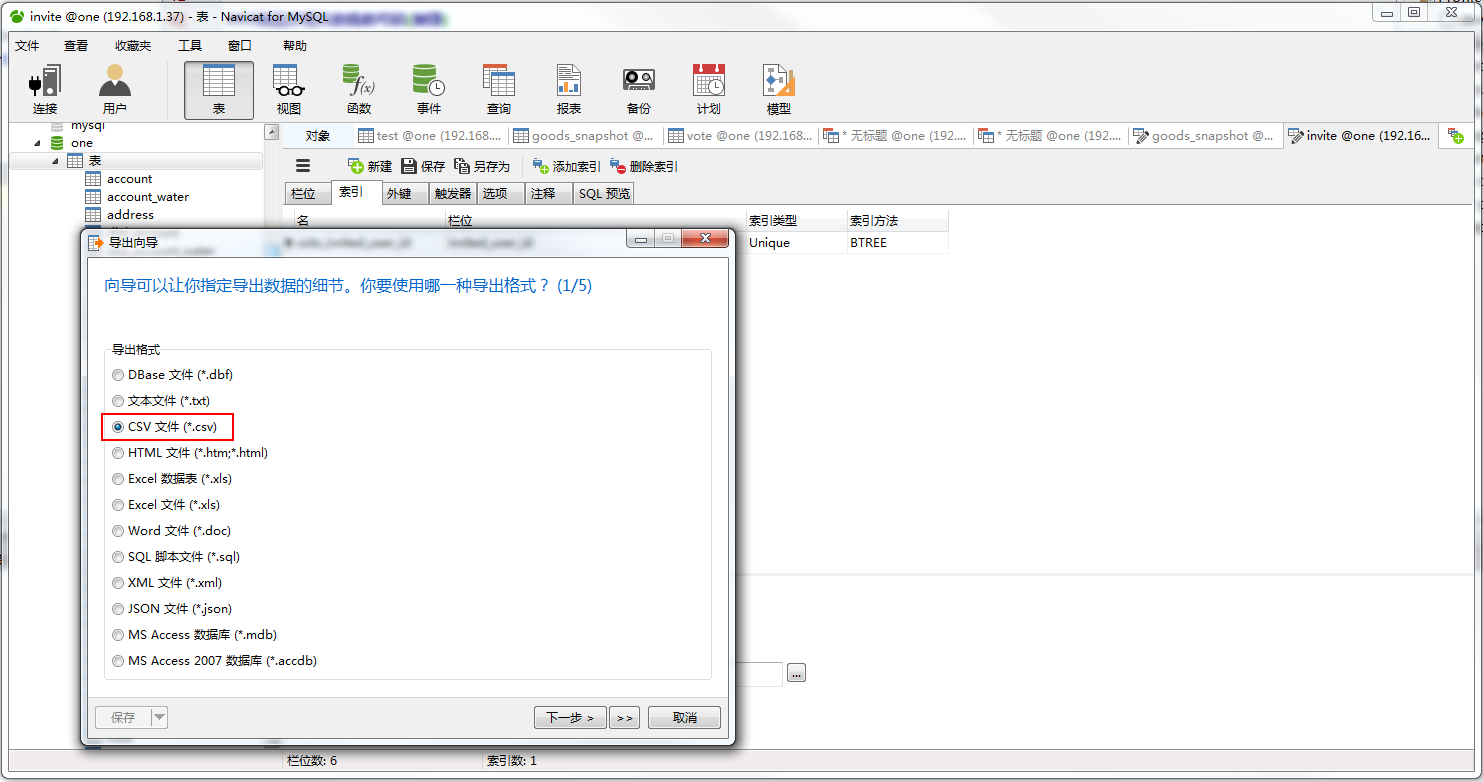Open the 模型 model section
The width and height of the screenshot is (1483, 782).
click(779, 90)
